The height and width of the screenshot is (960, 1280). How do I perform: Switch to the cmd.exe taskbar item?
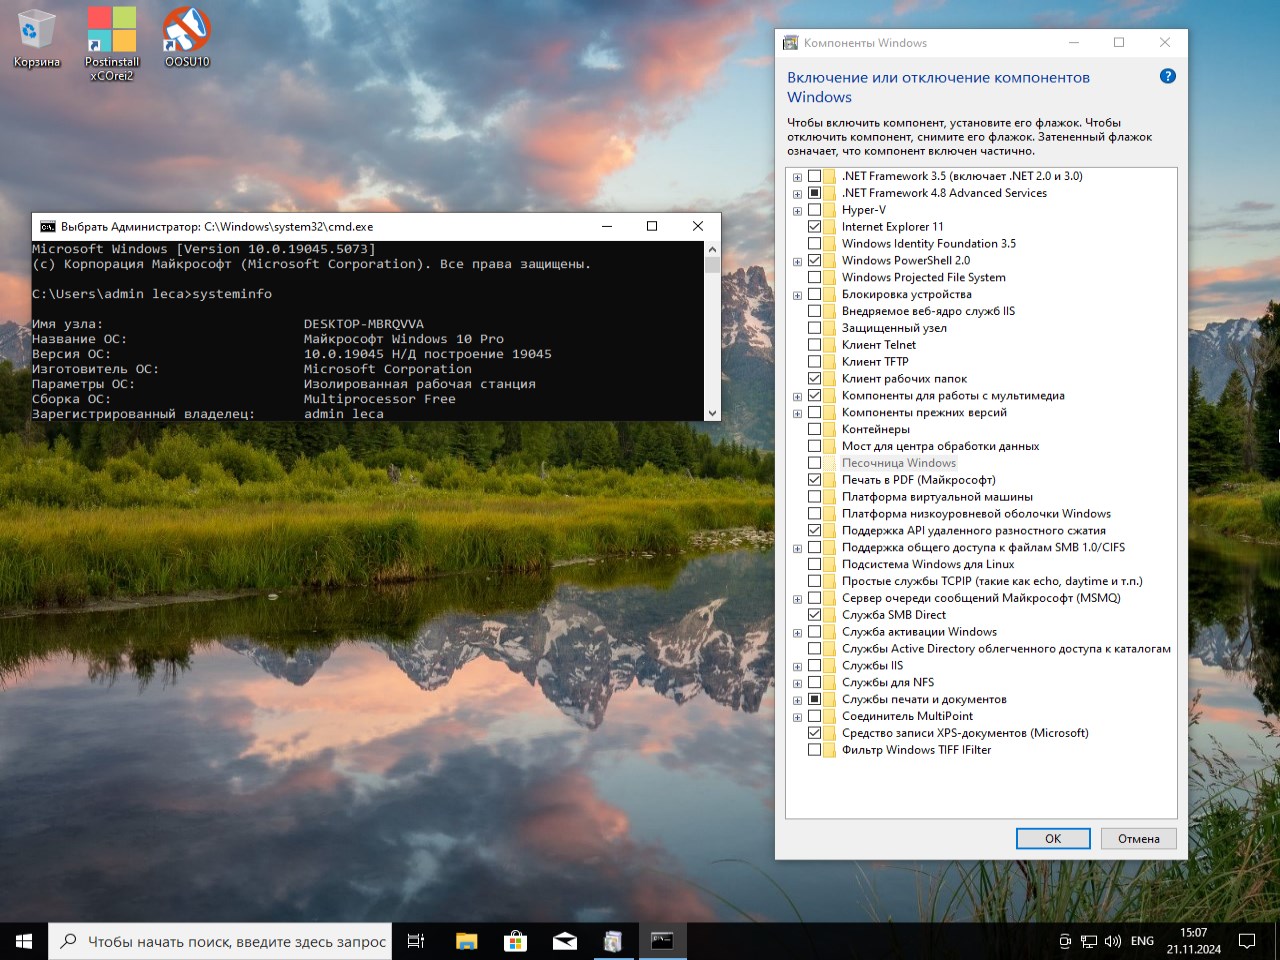pos(662,941)
